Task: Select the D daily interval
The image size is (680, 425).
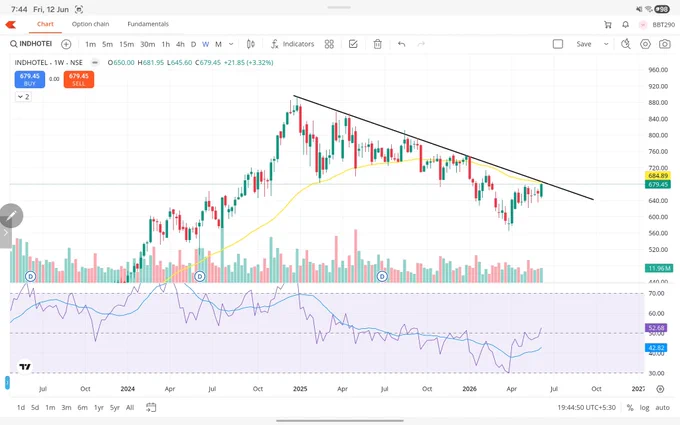Action: pos(193,44)
